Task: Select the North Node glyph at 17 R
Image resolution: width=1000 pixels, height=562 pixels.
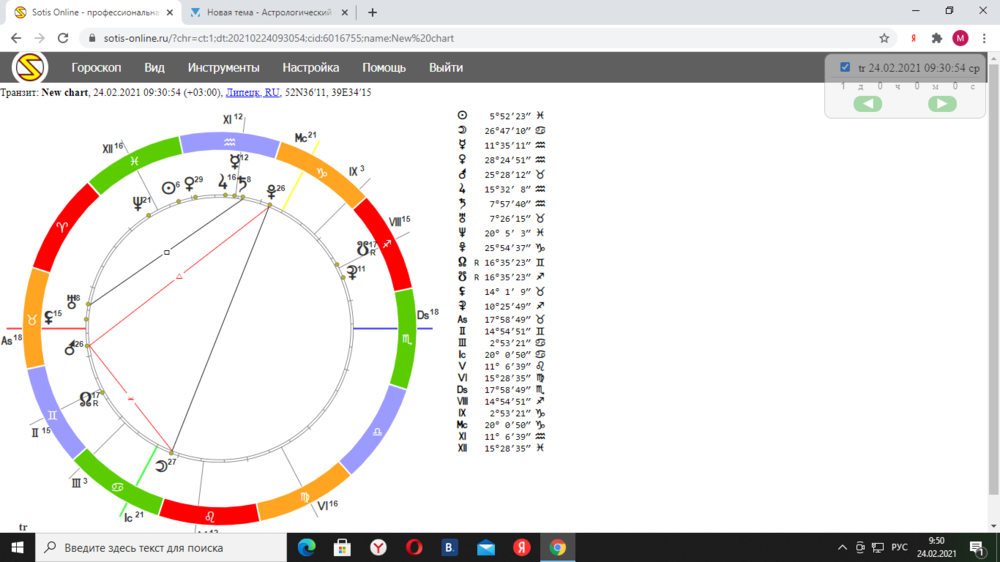Action: 85,399
